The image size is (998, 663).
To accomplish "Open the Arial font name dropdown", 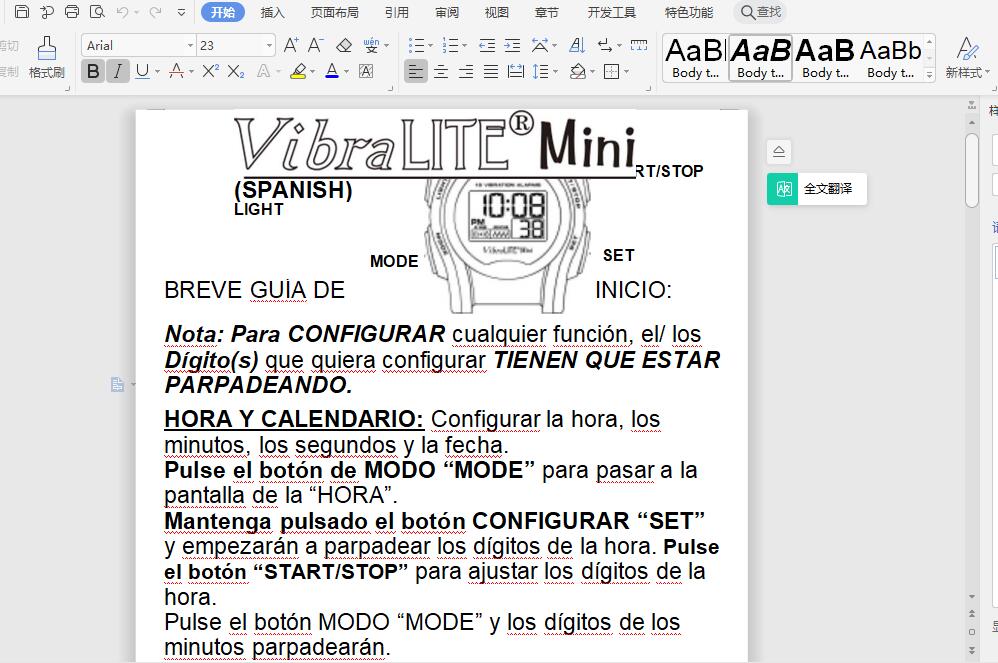I will (190, 46).
